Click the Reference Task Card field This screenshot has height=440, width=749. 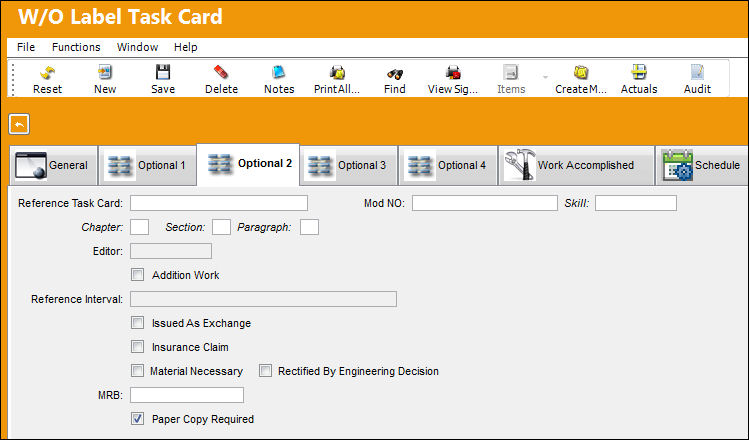click(219, 203)
